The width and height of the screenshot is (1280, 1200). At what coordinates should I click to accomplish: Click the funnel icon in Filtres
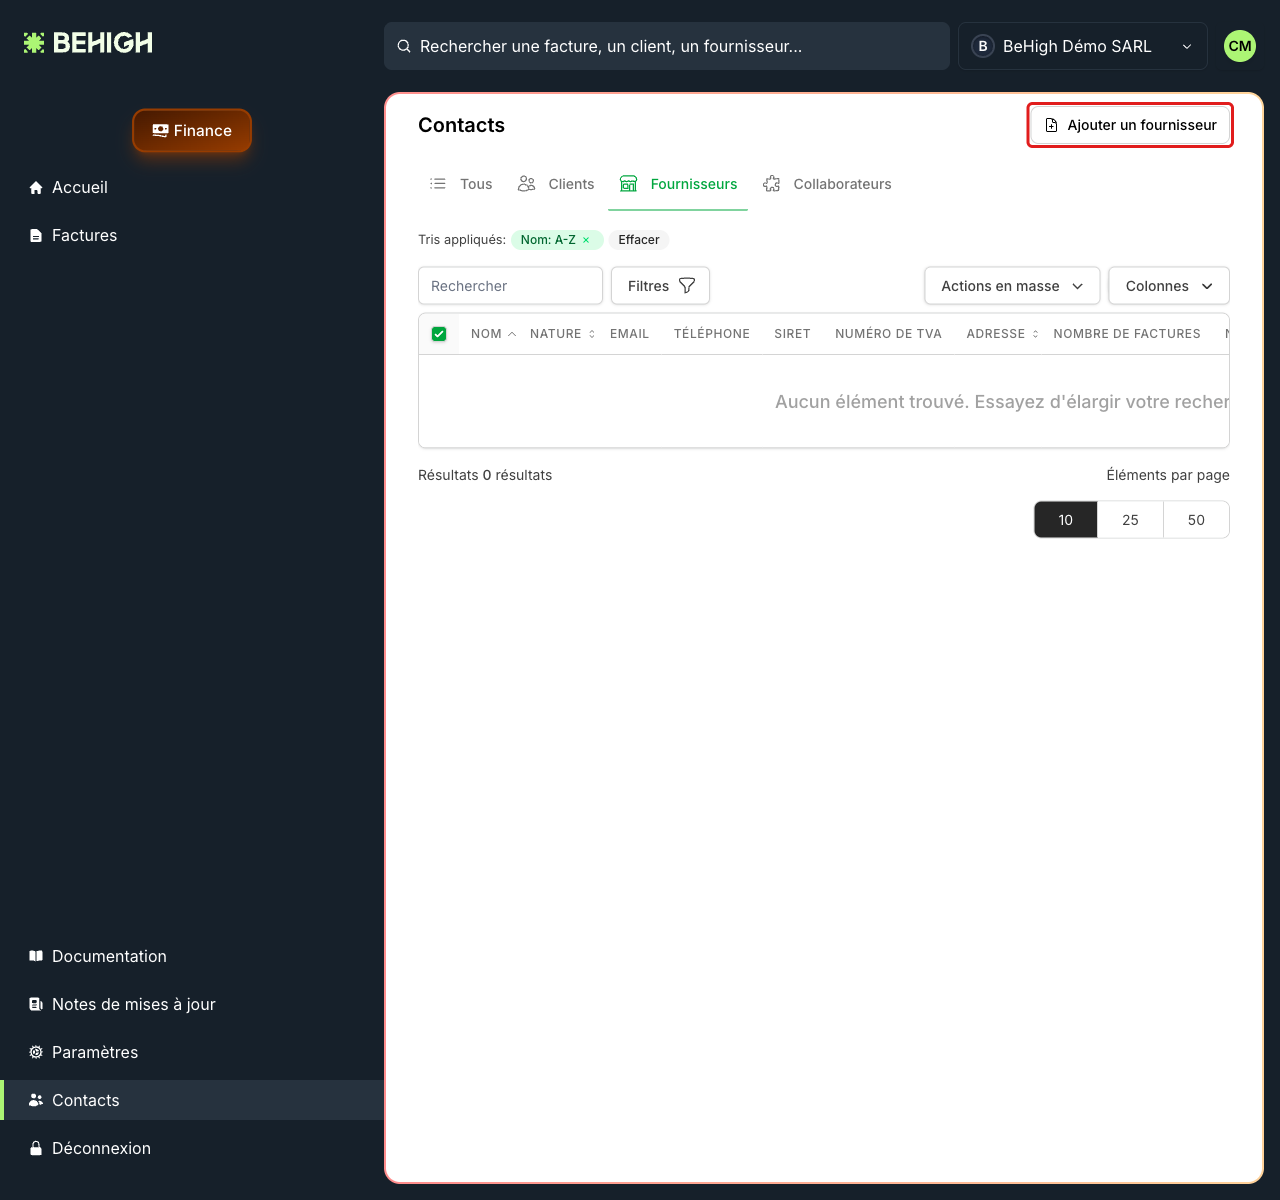[x=687, y=286]
